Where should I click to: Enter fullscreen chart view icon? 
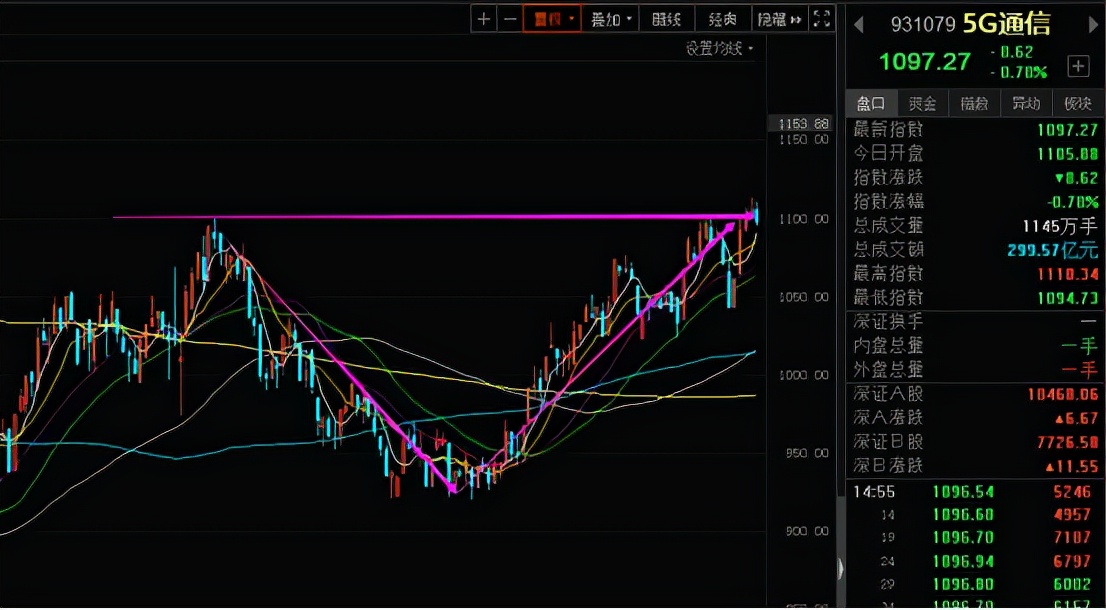click(x=821, y=19)
